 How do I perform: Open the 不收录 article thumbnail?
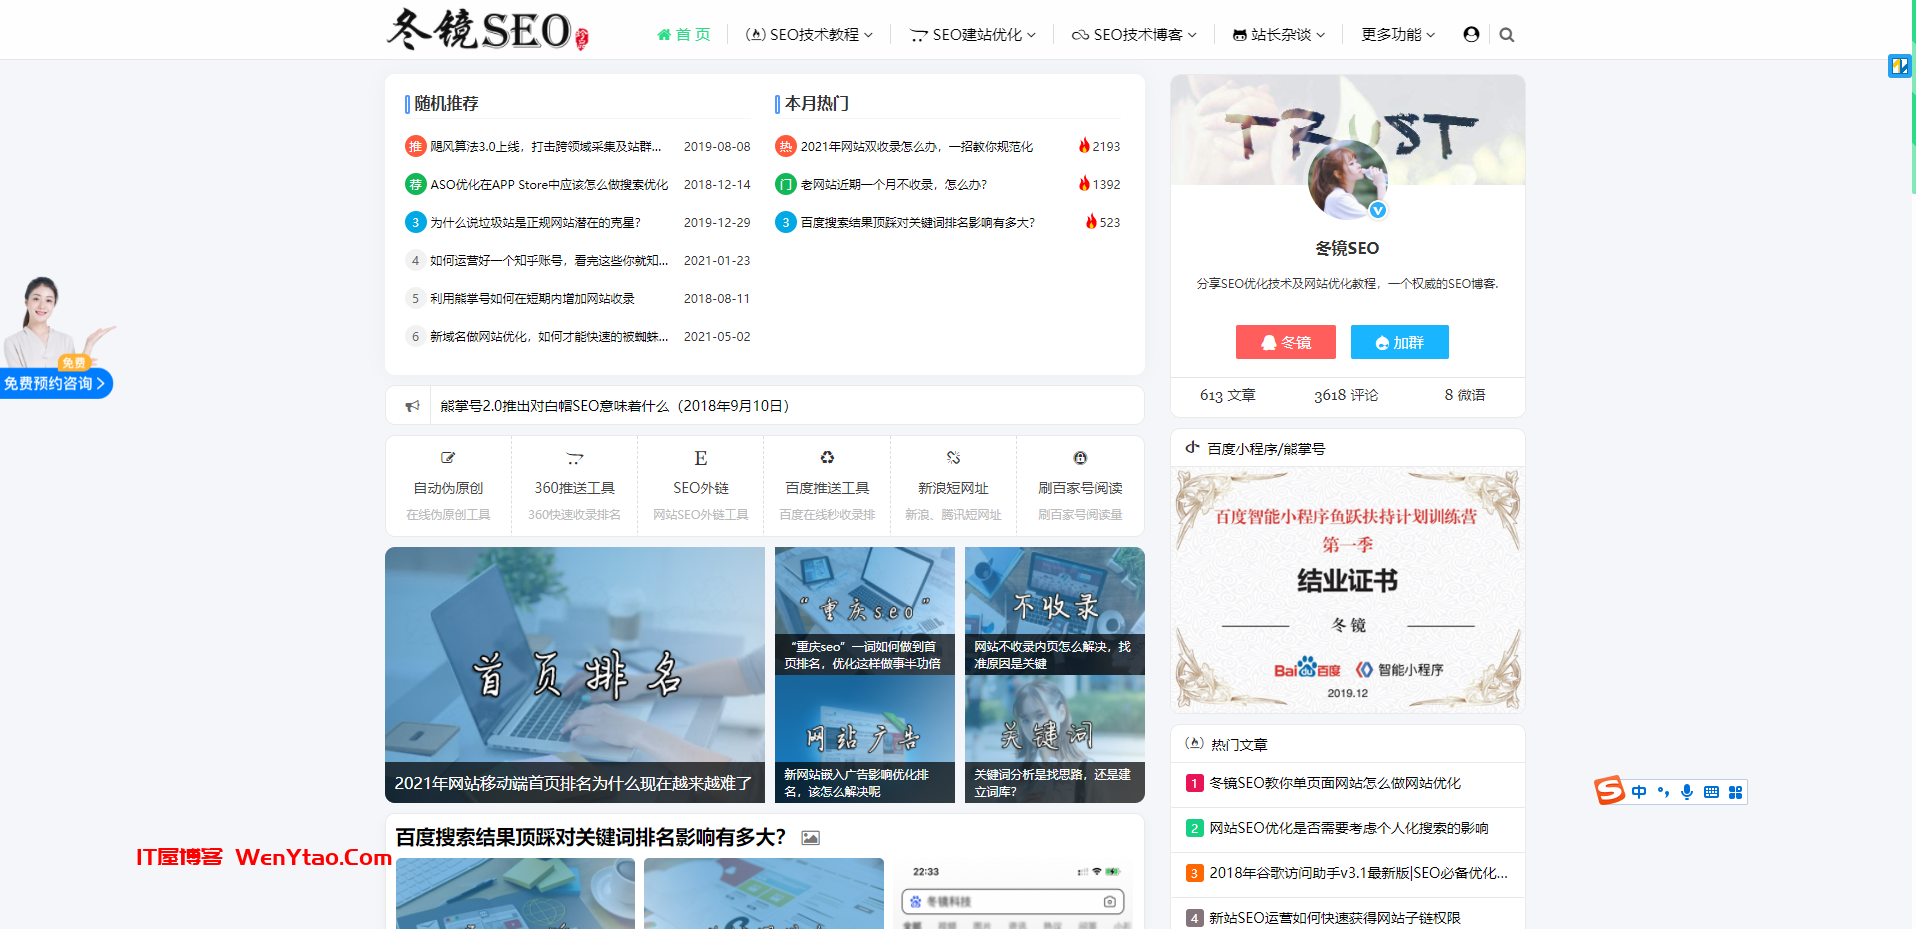(1055, 610)
